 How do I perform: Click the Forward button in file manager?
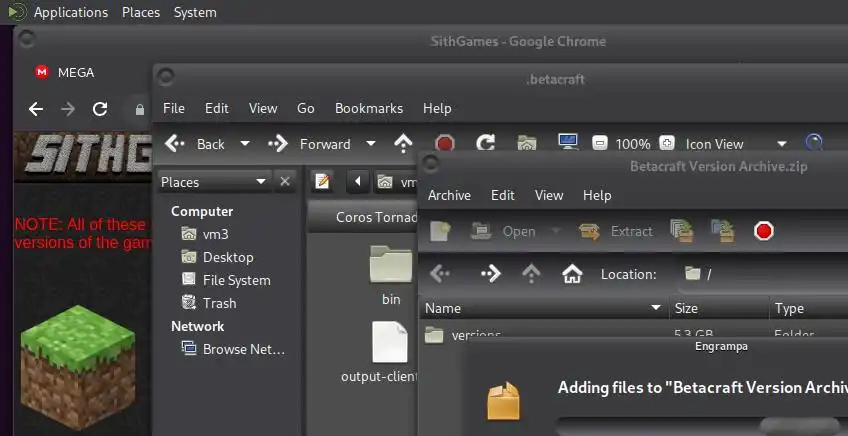[309, 144]
